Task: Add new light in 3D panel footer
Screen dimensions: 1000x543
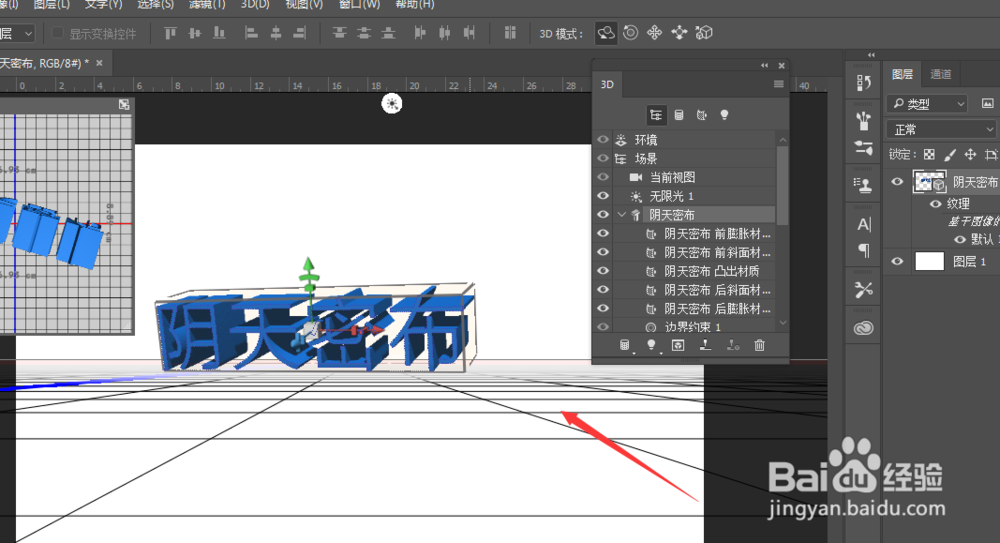Action: tap(651, 345)
